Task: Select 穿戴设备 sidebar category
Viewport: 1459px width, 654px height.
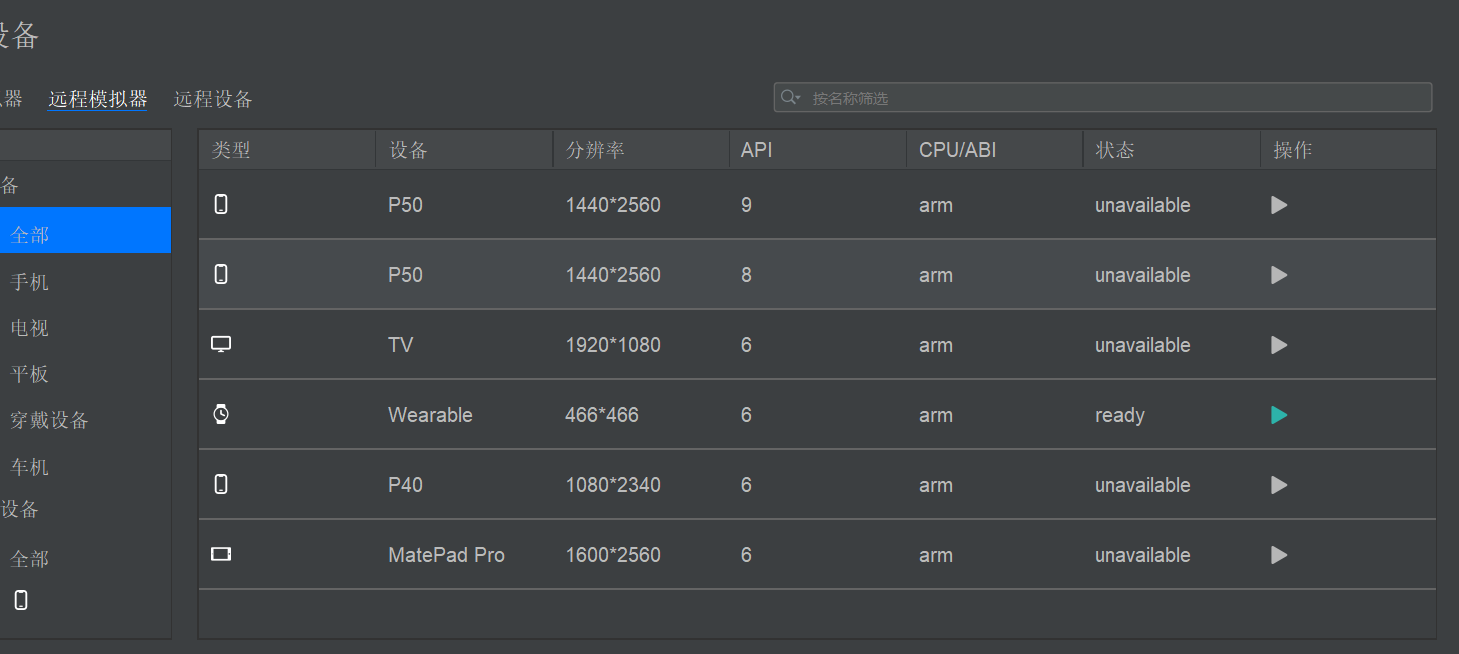Action: [50, 420]
